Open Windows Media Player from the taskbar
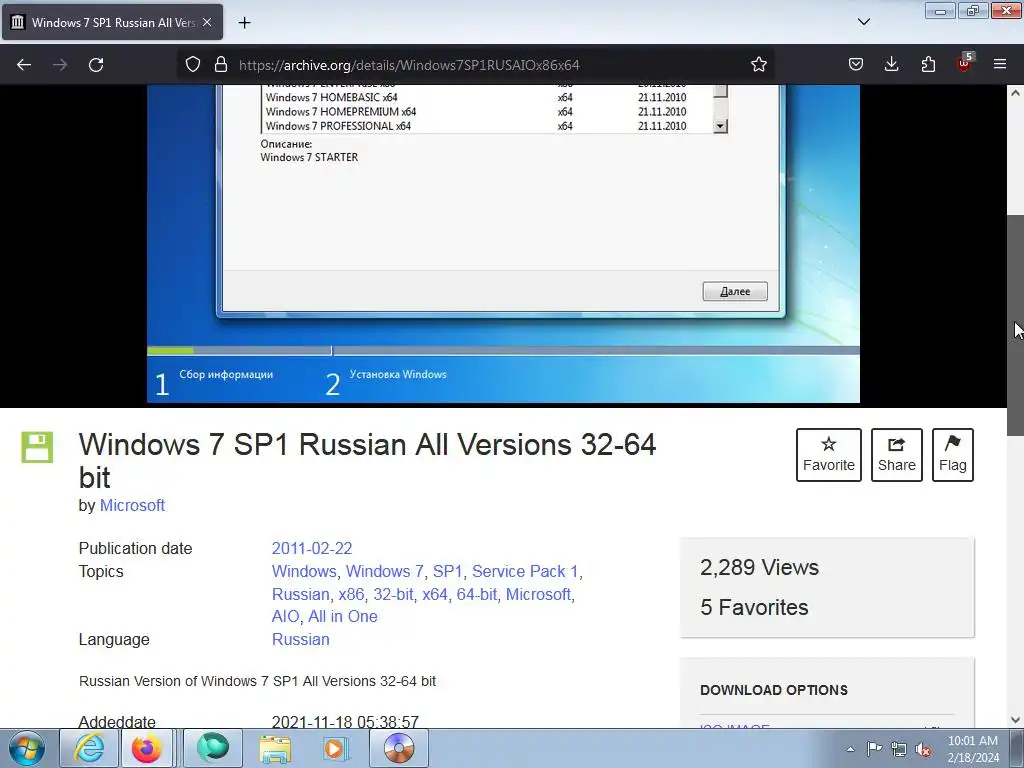The height and width of the screenshot is (768, 1024). [337, 748]
